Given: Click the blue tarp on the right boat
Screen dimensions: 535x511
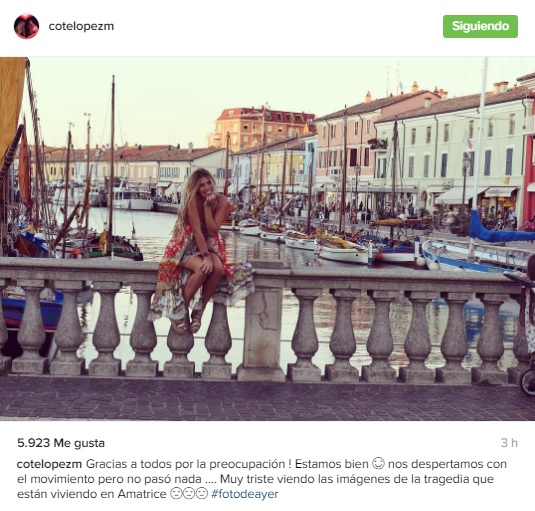Looking at the screenshot, I should [x=498, y=229].
